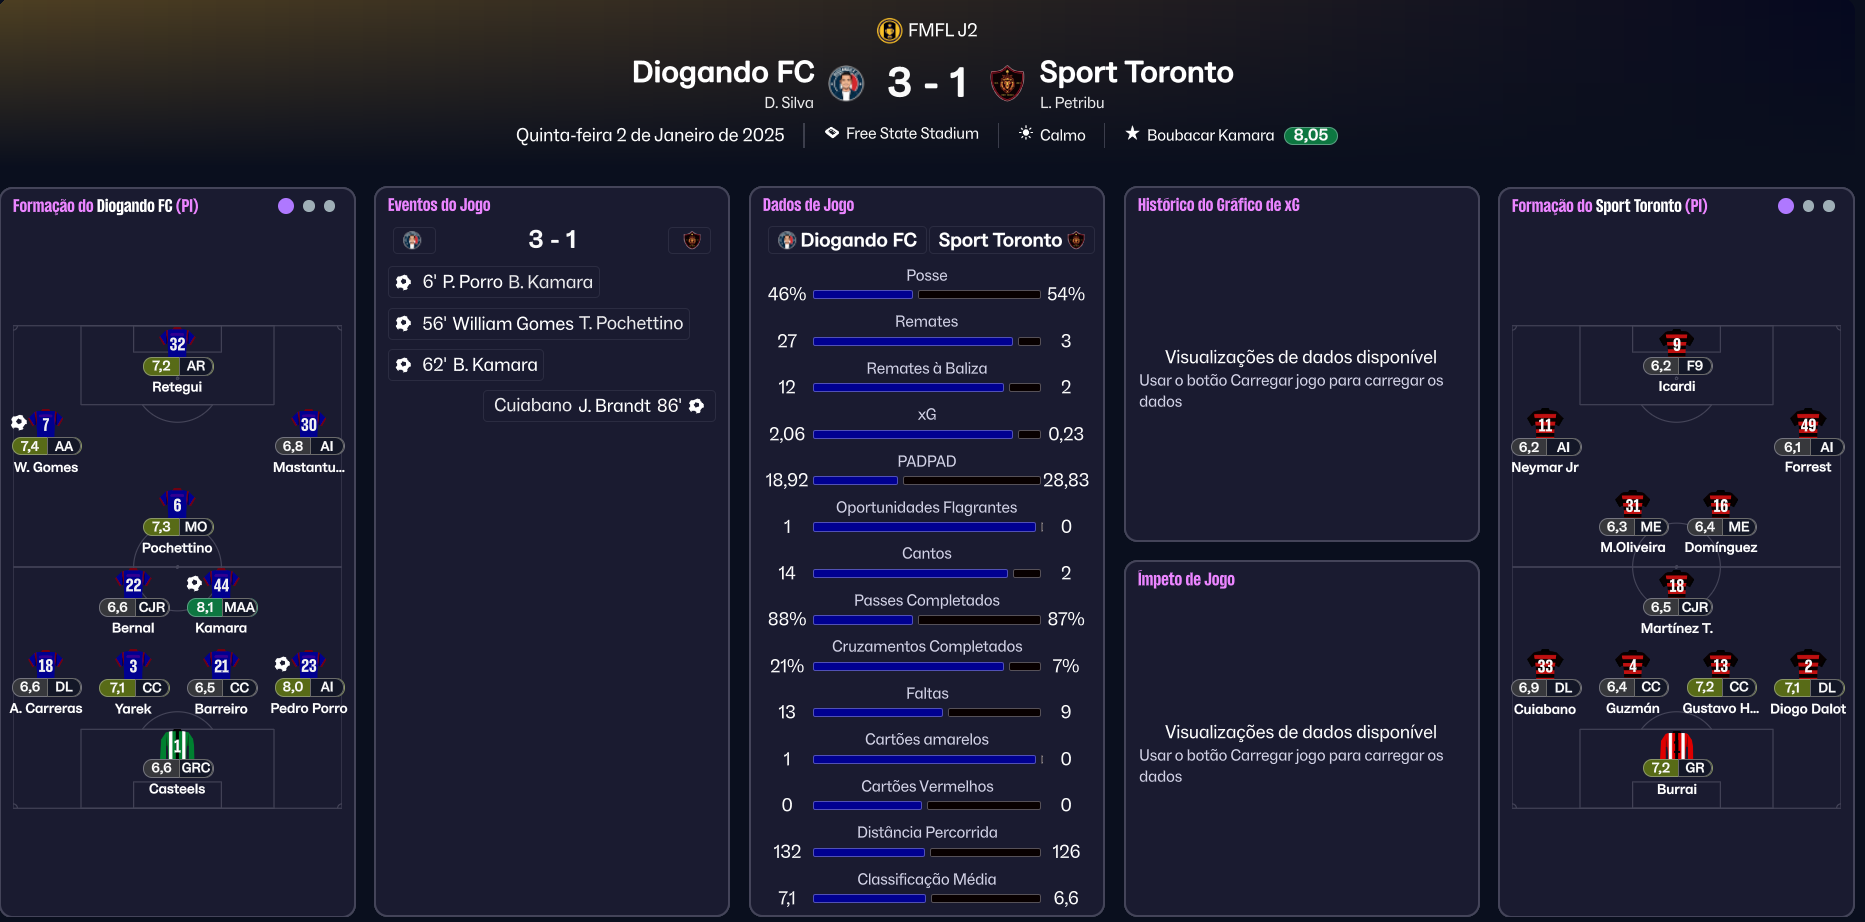Click Burrai's goalkeeper shirt icon
Image resolution: width=1865 pixels, height=922 pixels.
pyautogui.click(x=1676, y=746)
